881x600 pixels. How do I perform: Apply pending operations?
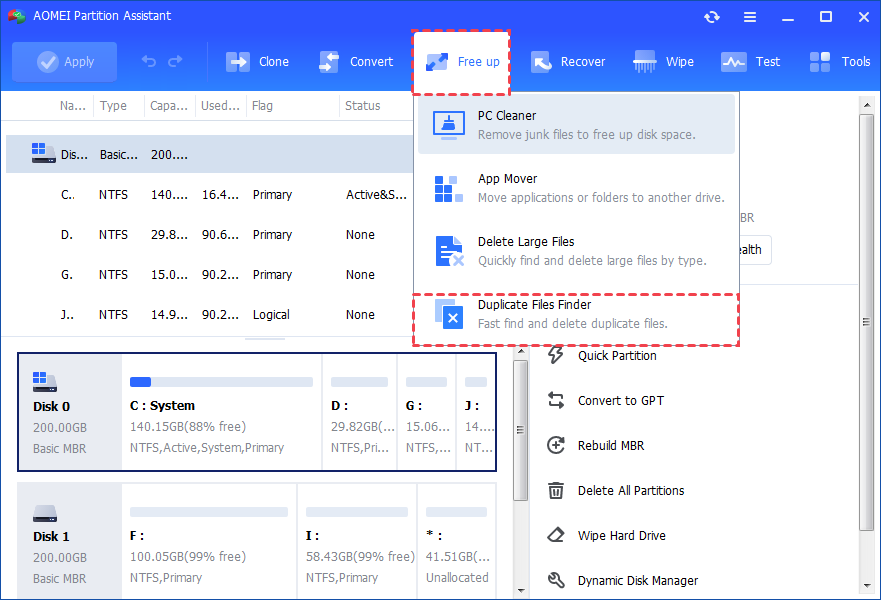coord(64,61)
